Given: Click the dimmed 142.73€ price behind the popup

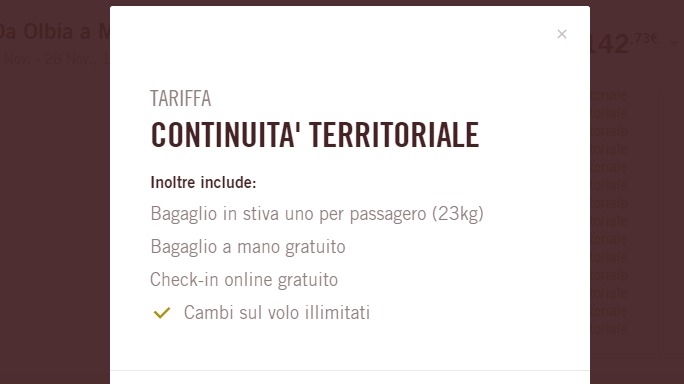Looking at the screenshot, I should tap(624, 43).
